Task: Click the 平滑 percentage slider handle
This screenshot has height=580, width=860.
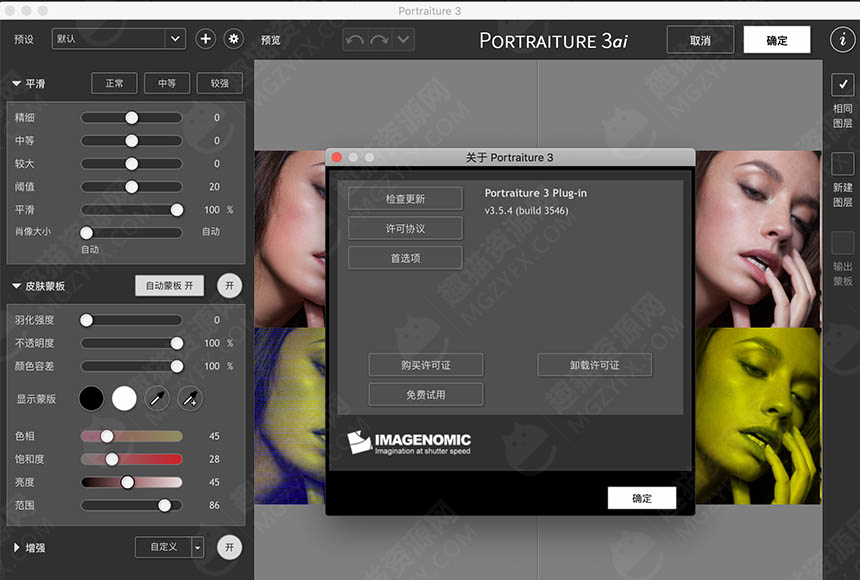Action: [177, 210]
